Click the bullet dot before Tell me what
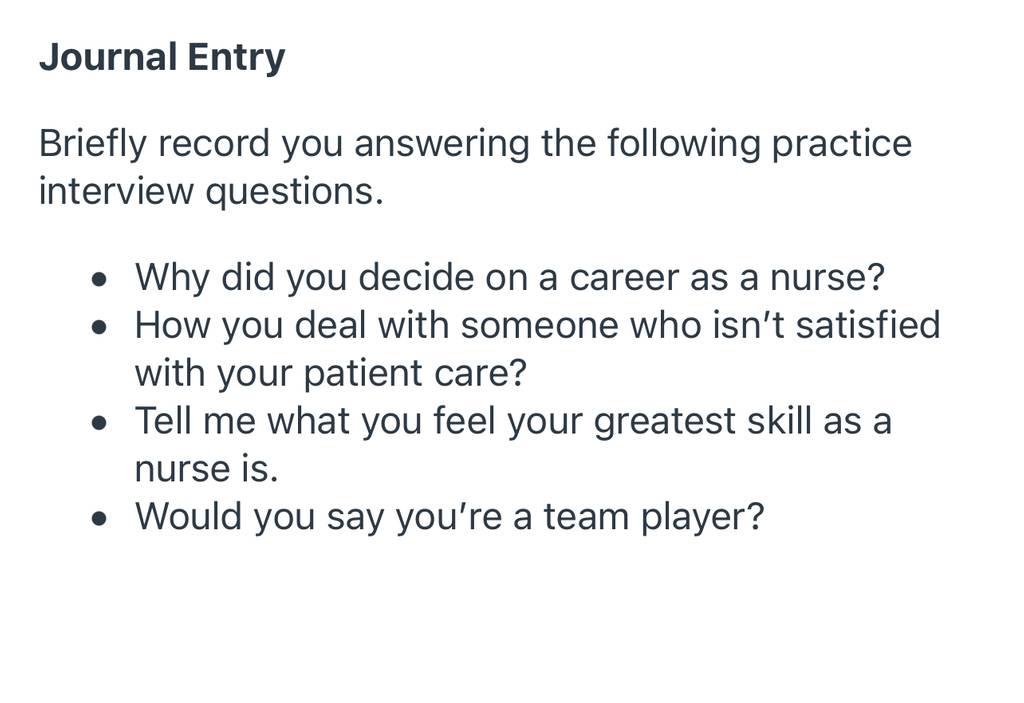This screenshot has height=703, width=1024. 99,423
